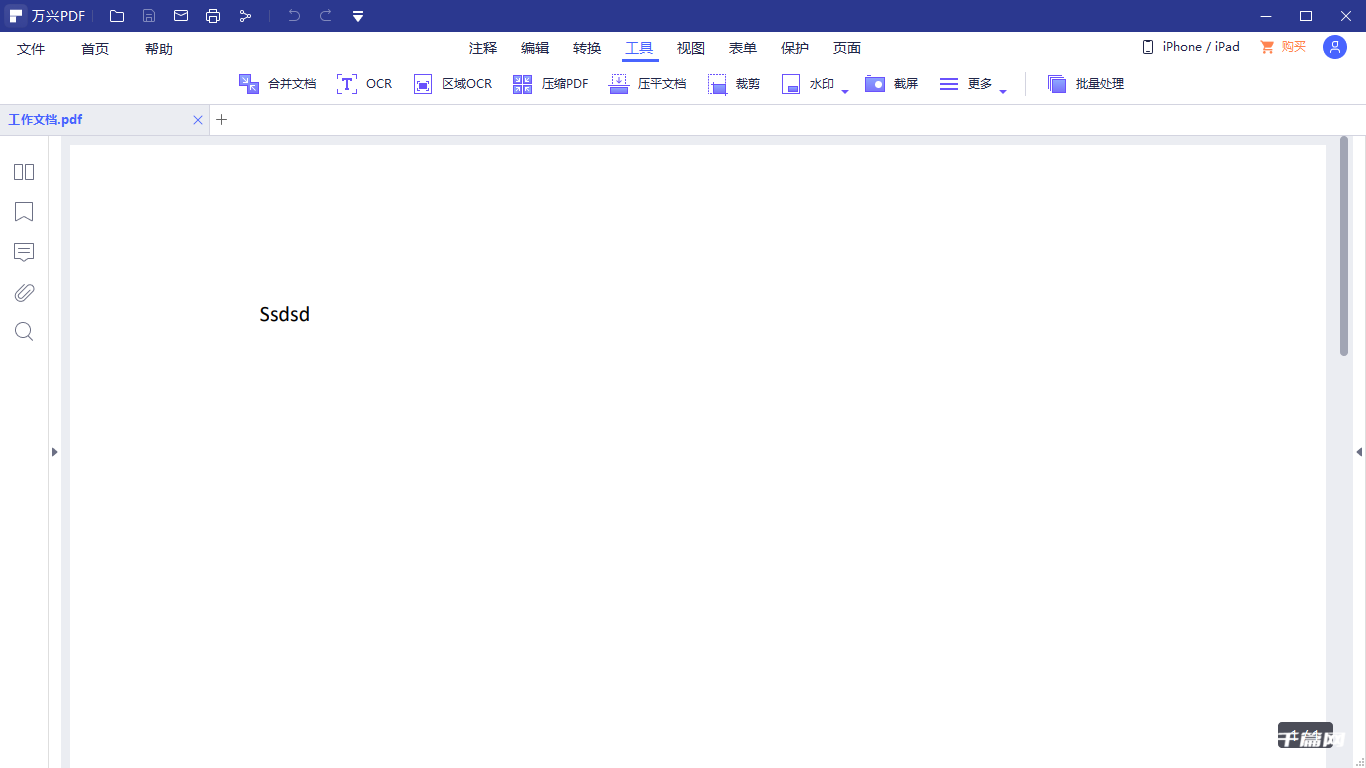Switch to the Edit (编辑) tab
Screen dimensions: 1366x768
535,48
